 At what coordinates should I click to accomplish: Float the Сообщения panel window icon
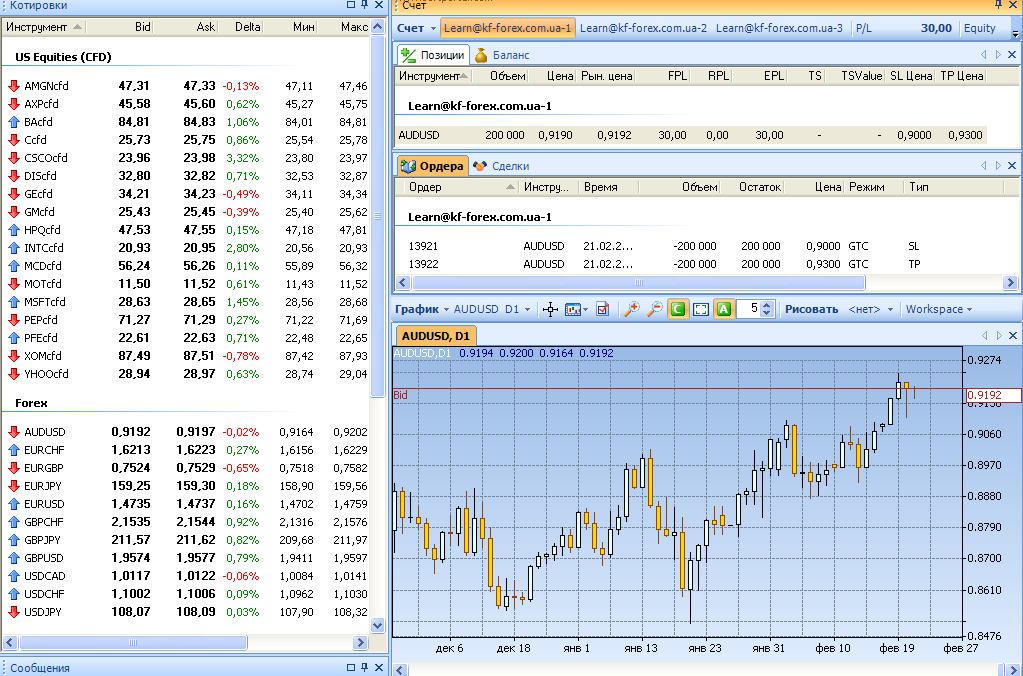coord(350,667)
